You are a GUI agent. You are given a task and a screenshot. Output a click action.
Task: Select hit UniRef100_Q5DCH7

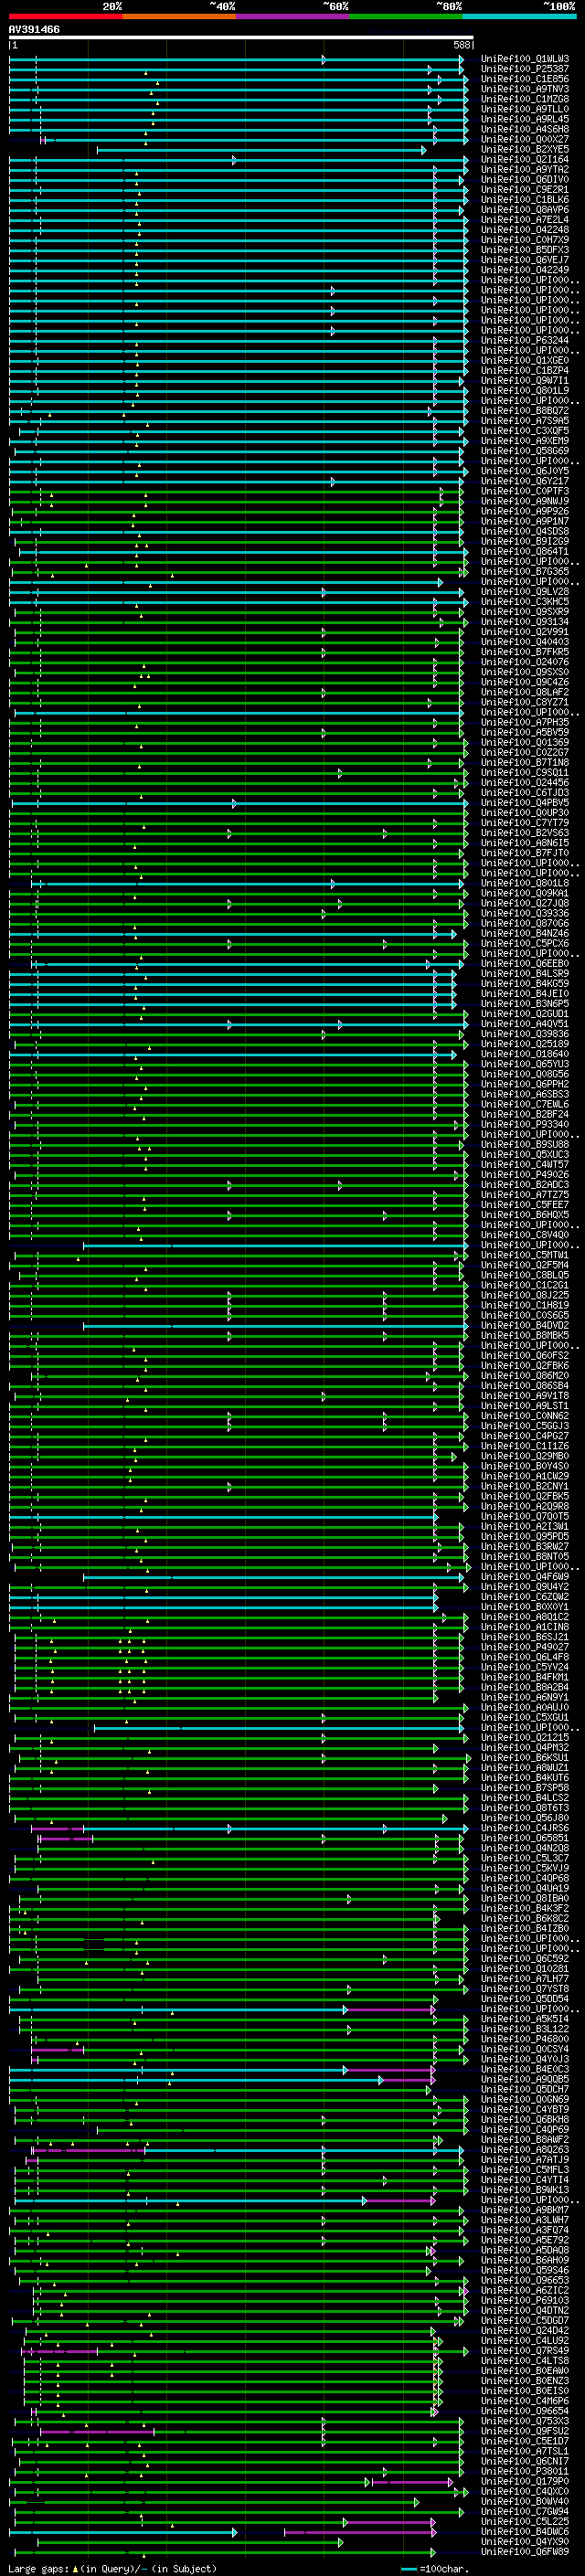coord(525,2089)
